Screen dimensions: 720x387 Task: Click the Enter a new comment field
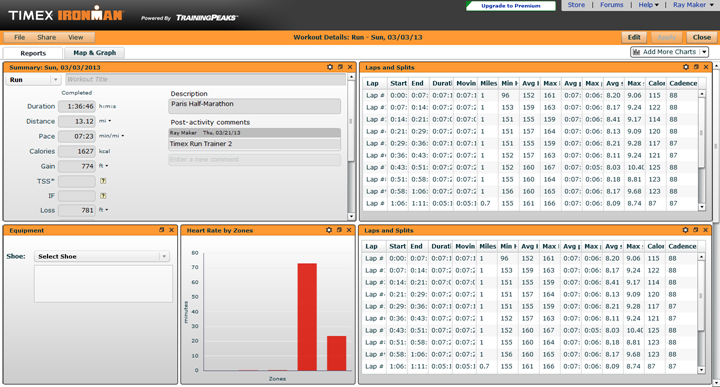pos(254,159)
